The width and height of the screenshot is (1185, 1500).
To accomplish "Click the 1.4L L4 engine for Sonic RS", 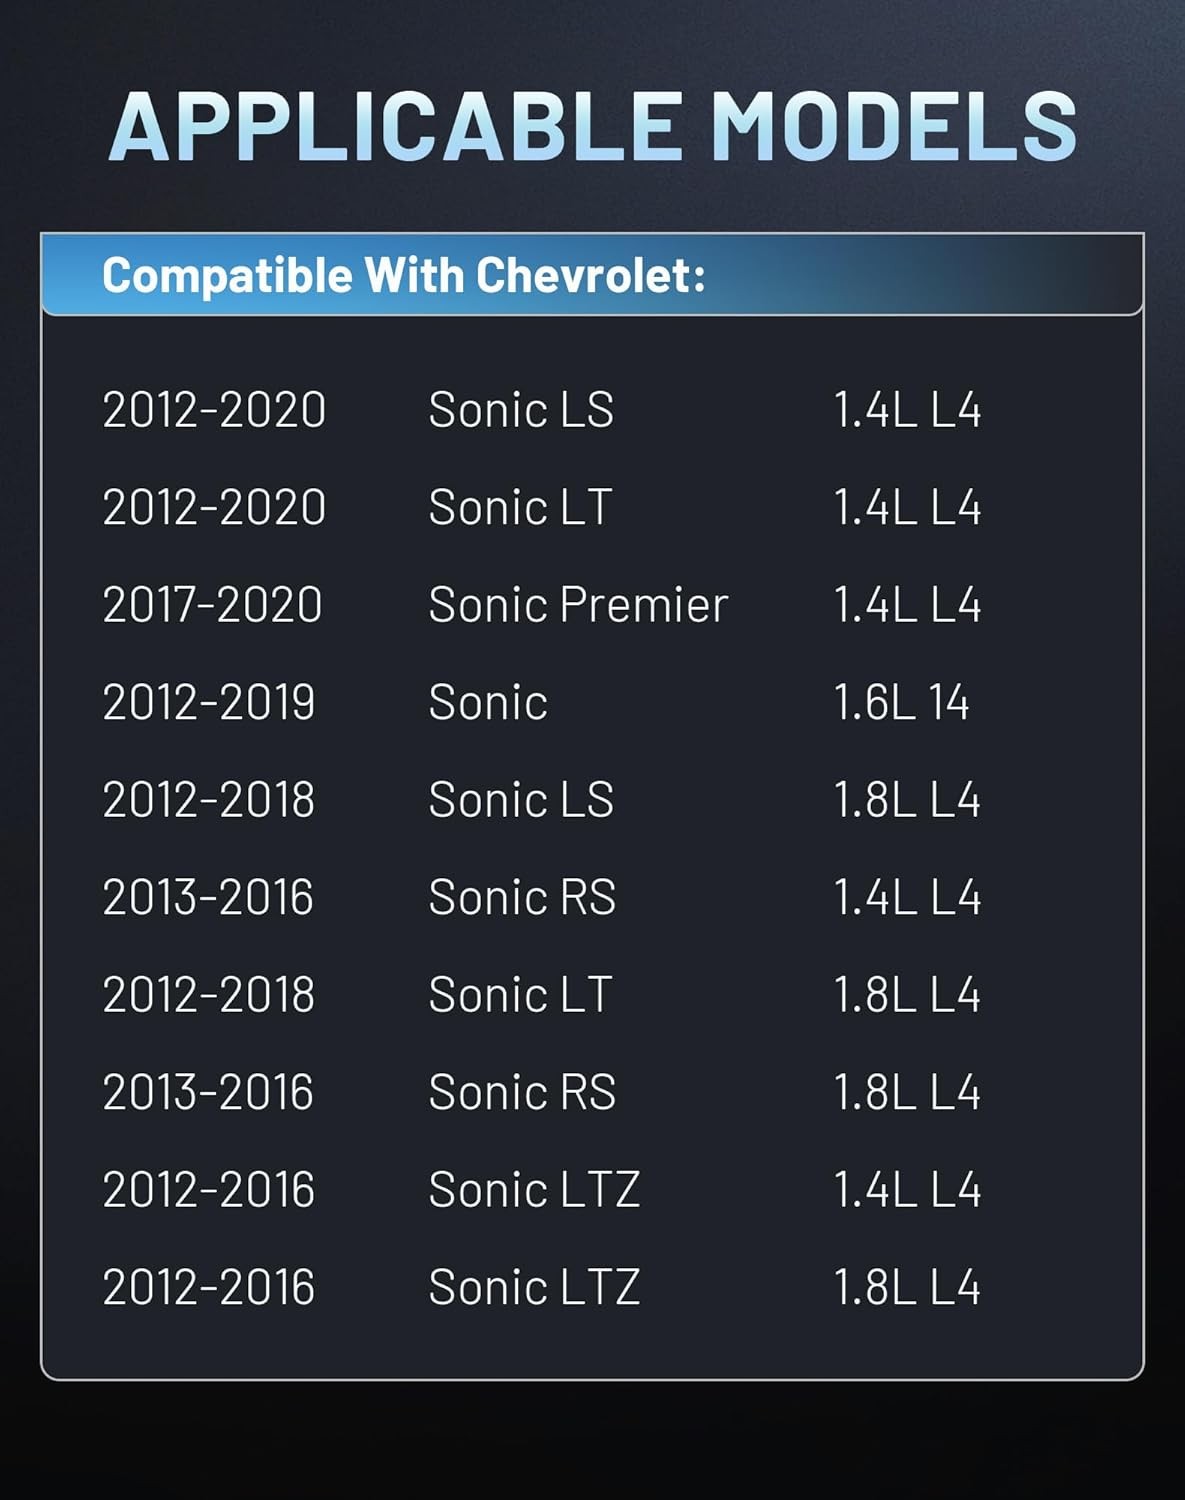I will 907,897.
